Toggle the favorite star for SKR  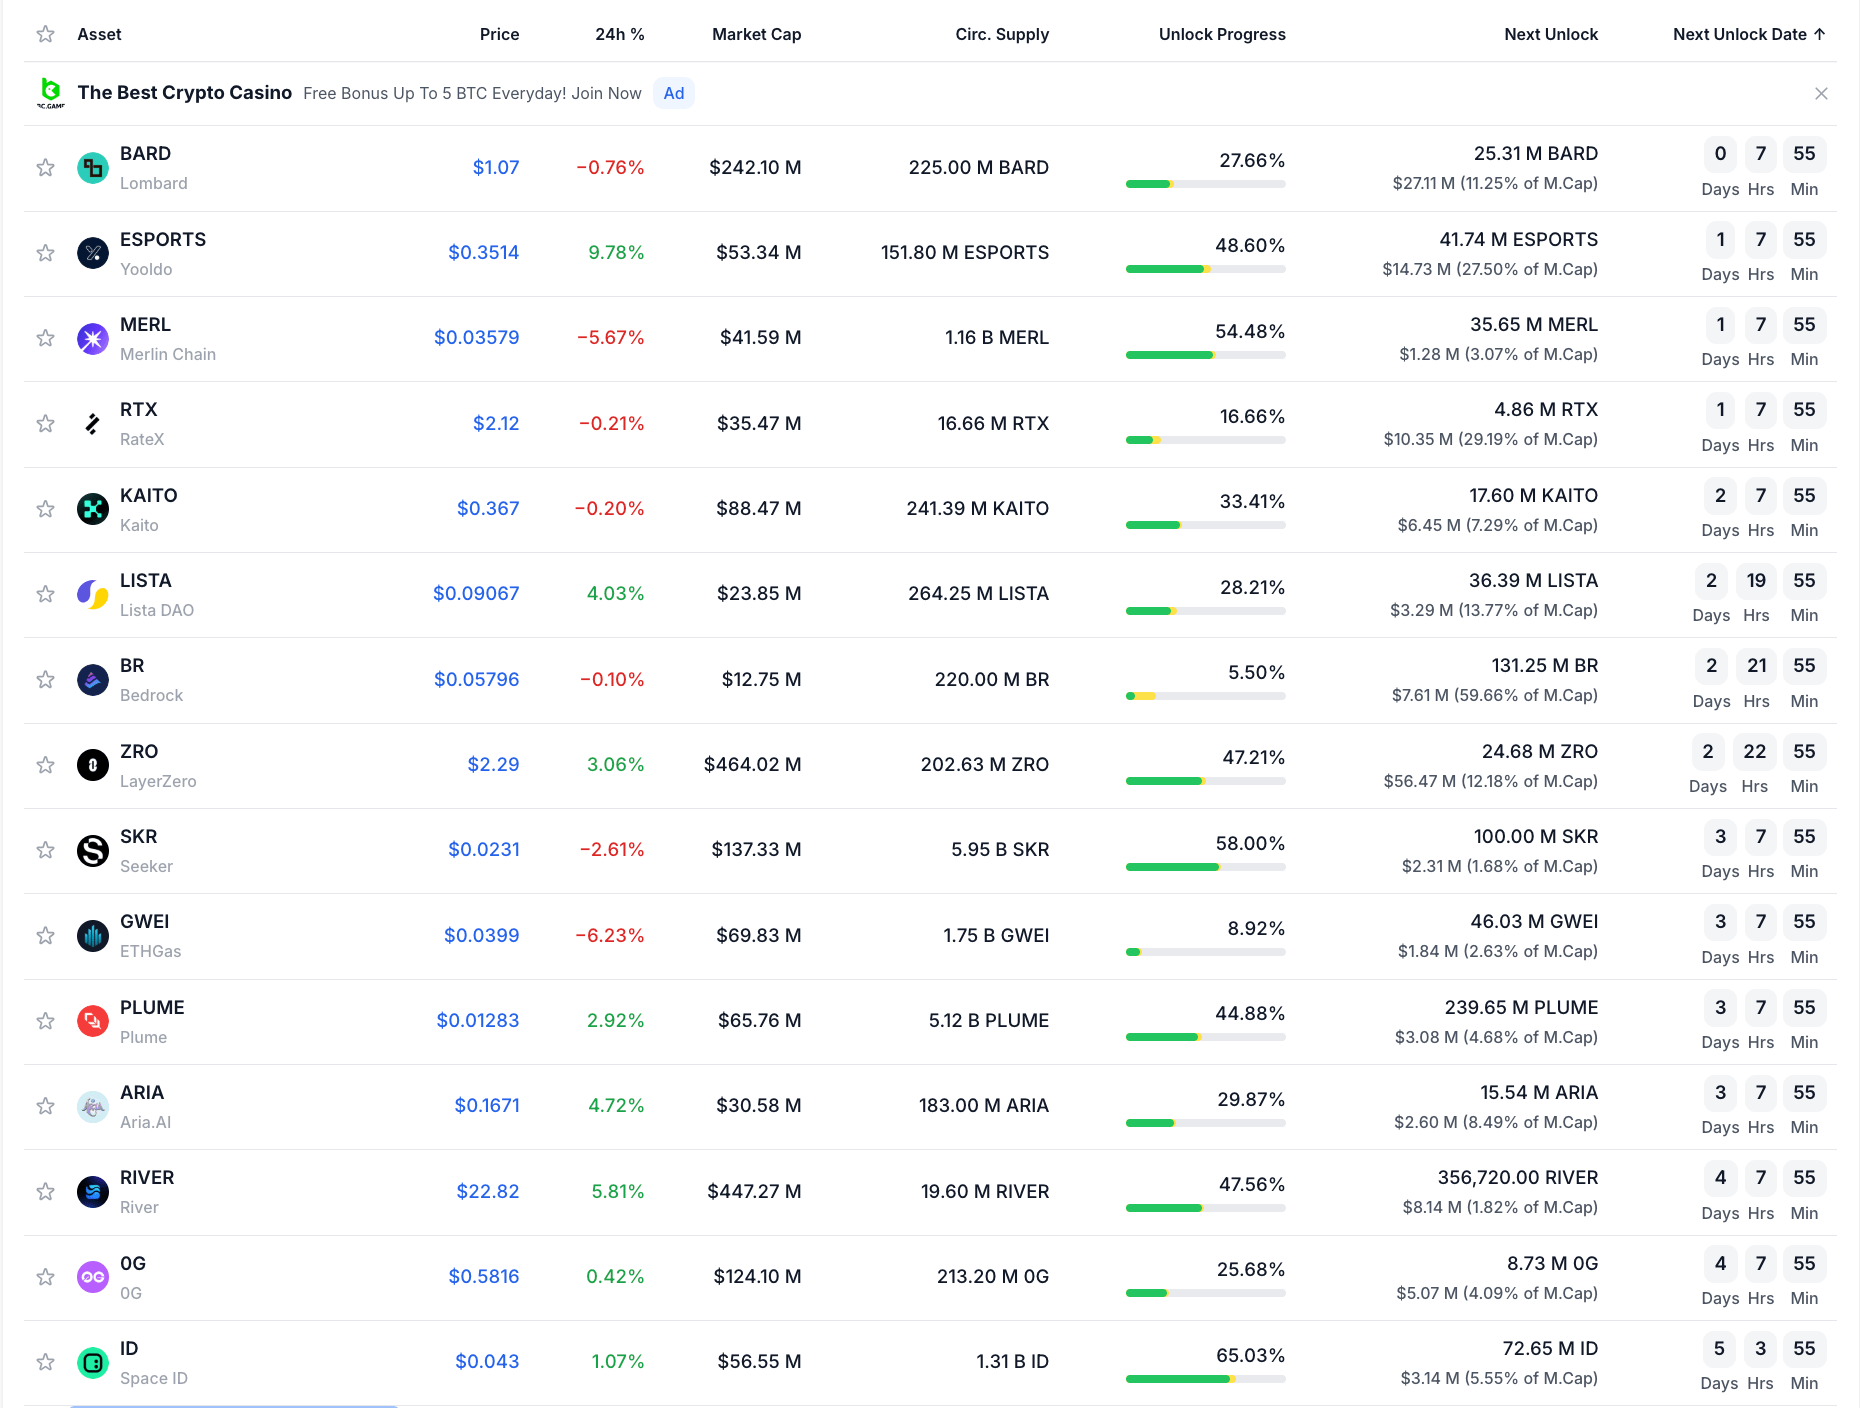(45, 850)
